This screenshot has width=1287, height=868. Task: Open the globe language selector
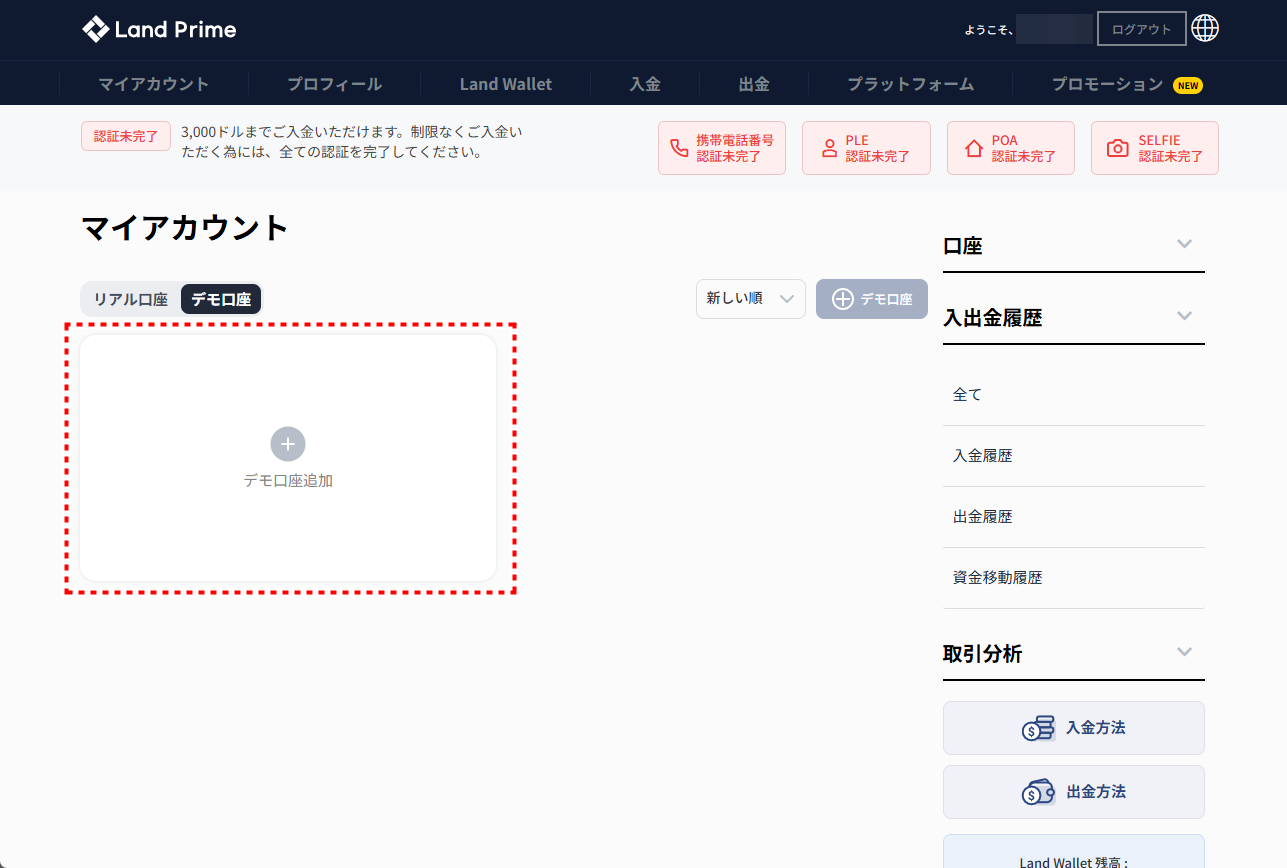(1205, 29)
